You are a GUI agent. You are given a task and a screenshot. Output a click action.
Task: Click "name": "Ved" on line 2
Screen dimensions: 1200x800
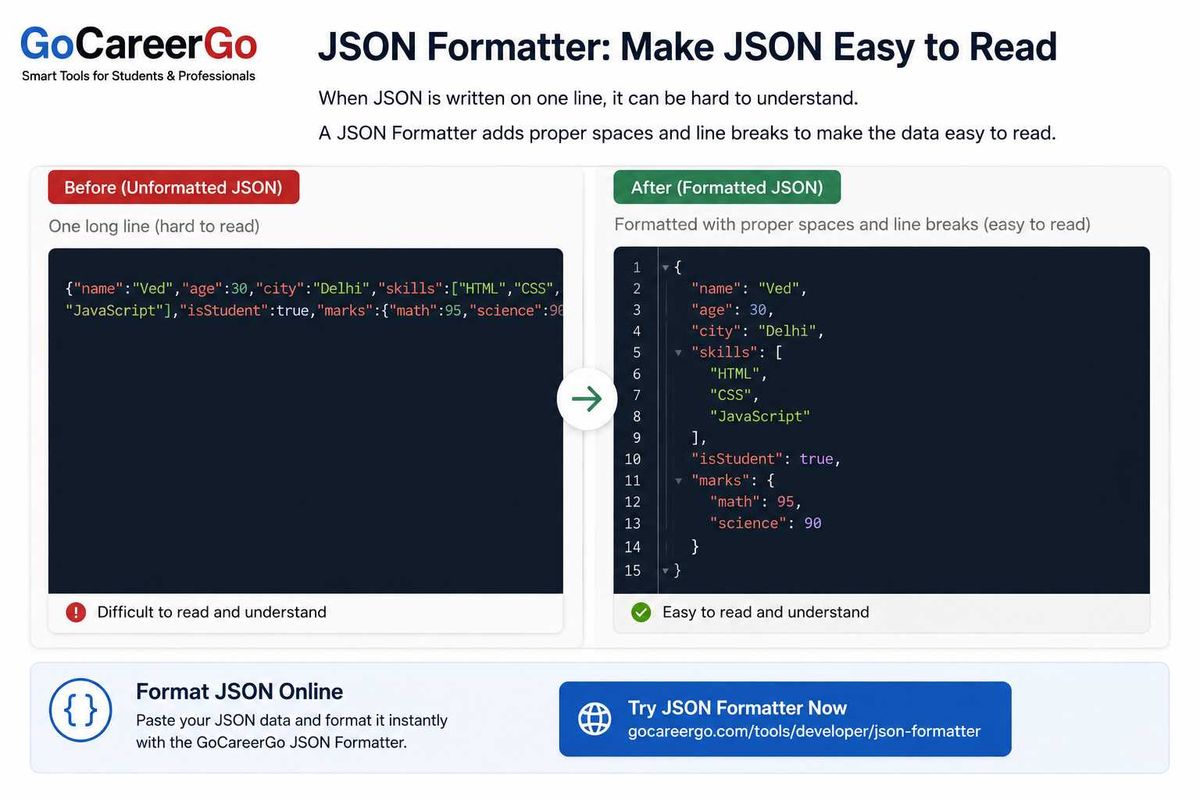pyautogui.click(x=749, y=288)
